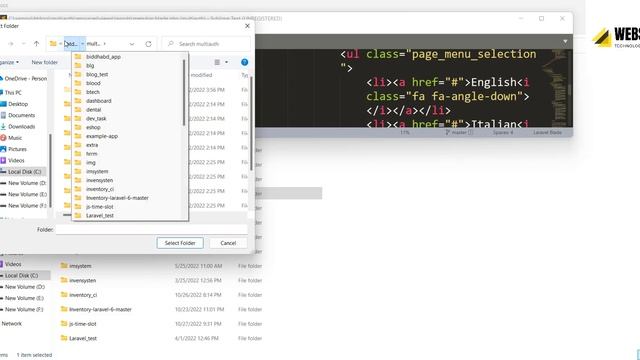Open address bar history dropdown chevron
Screen dimensions: 640x360
click(x=132, y=44)
